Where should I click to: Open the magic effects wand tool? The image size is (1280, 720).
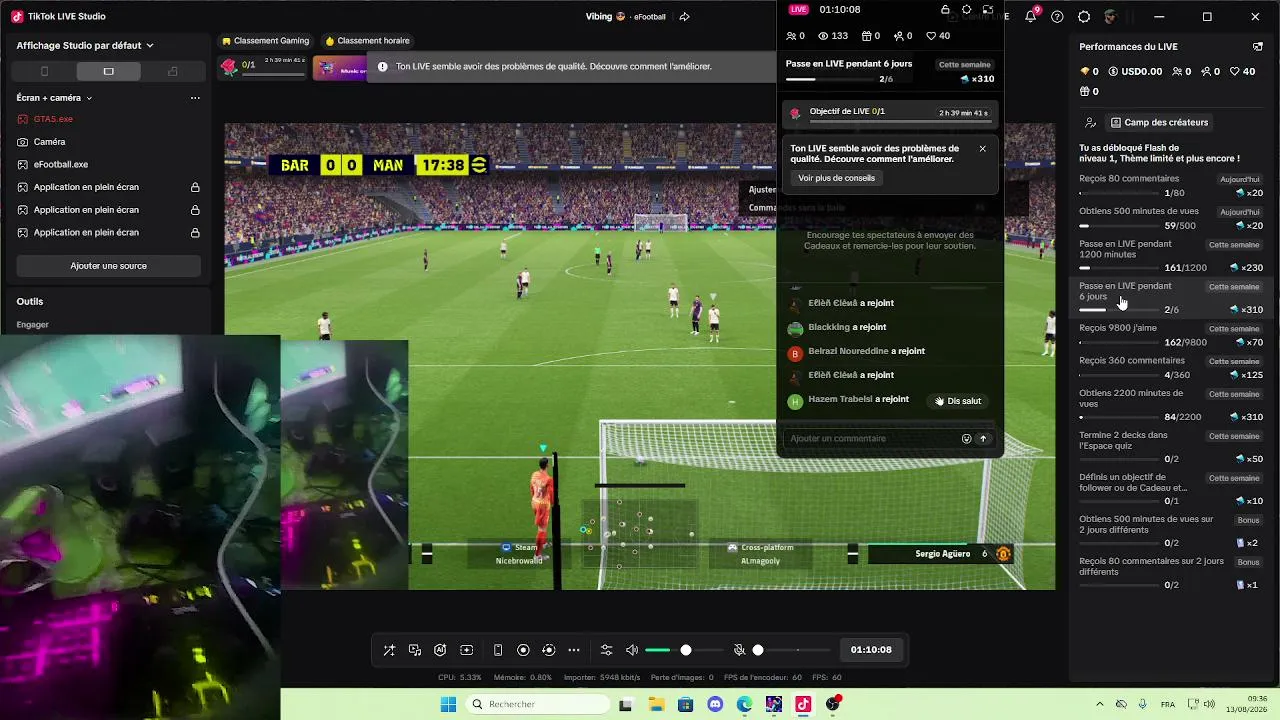point(389,650)
